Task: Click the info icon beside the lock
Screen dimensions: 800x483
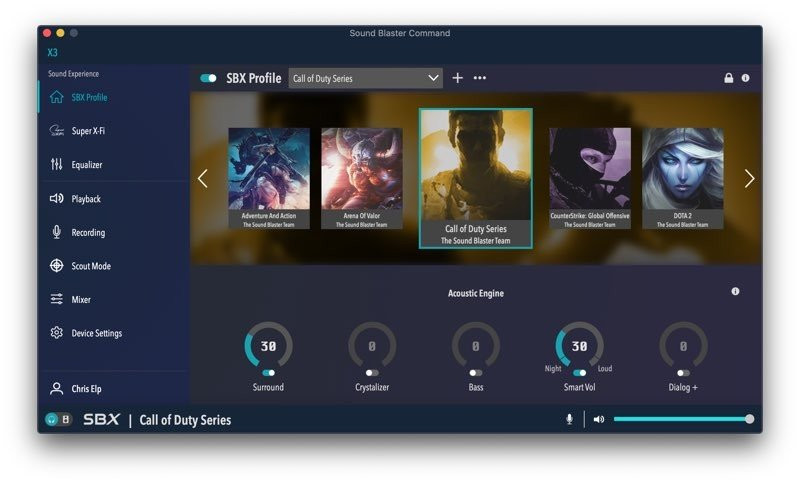Action: [x=745, y=78]
